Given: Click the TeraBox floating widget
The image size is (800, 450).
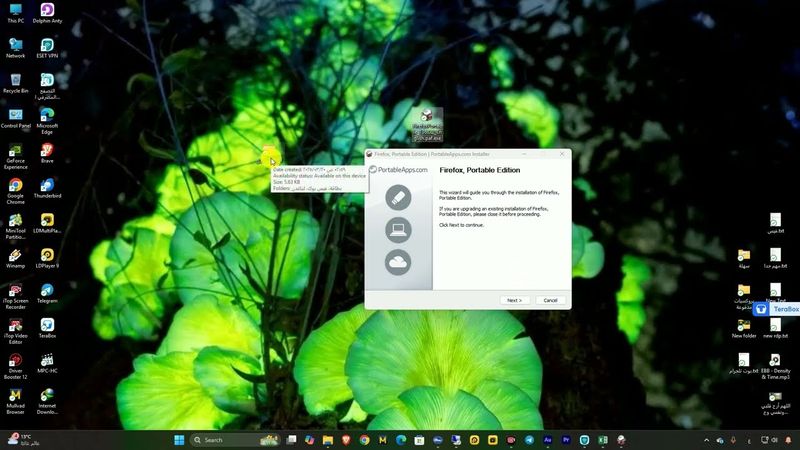Looking at the screenshot, I should tap(777, 309).
